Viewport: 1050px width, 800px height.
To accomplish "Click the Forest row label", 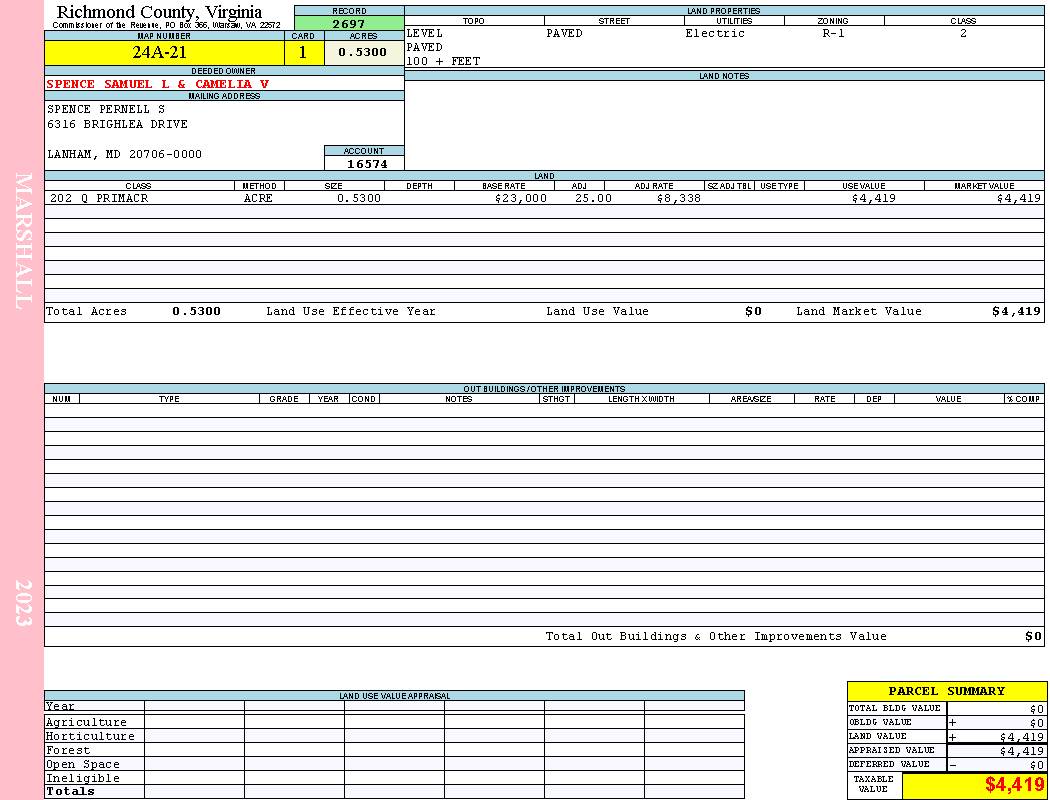I will (x=68, y=750).
